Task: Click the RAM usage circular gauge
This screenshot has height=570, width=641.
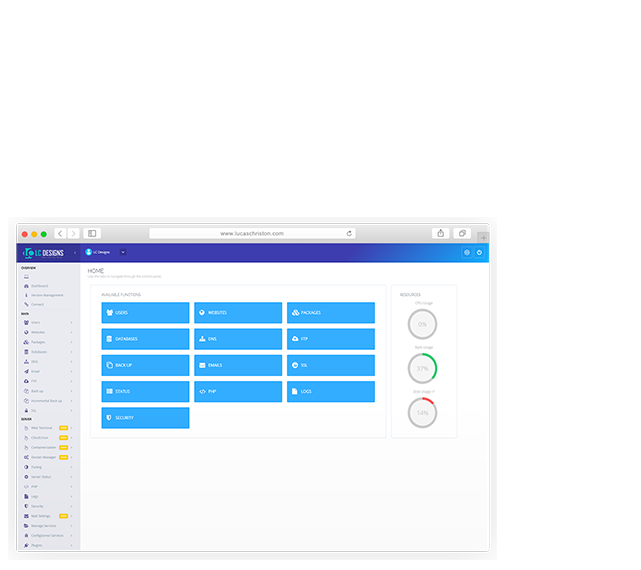Action: (422, 368)
